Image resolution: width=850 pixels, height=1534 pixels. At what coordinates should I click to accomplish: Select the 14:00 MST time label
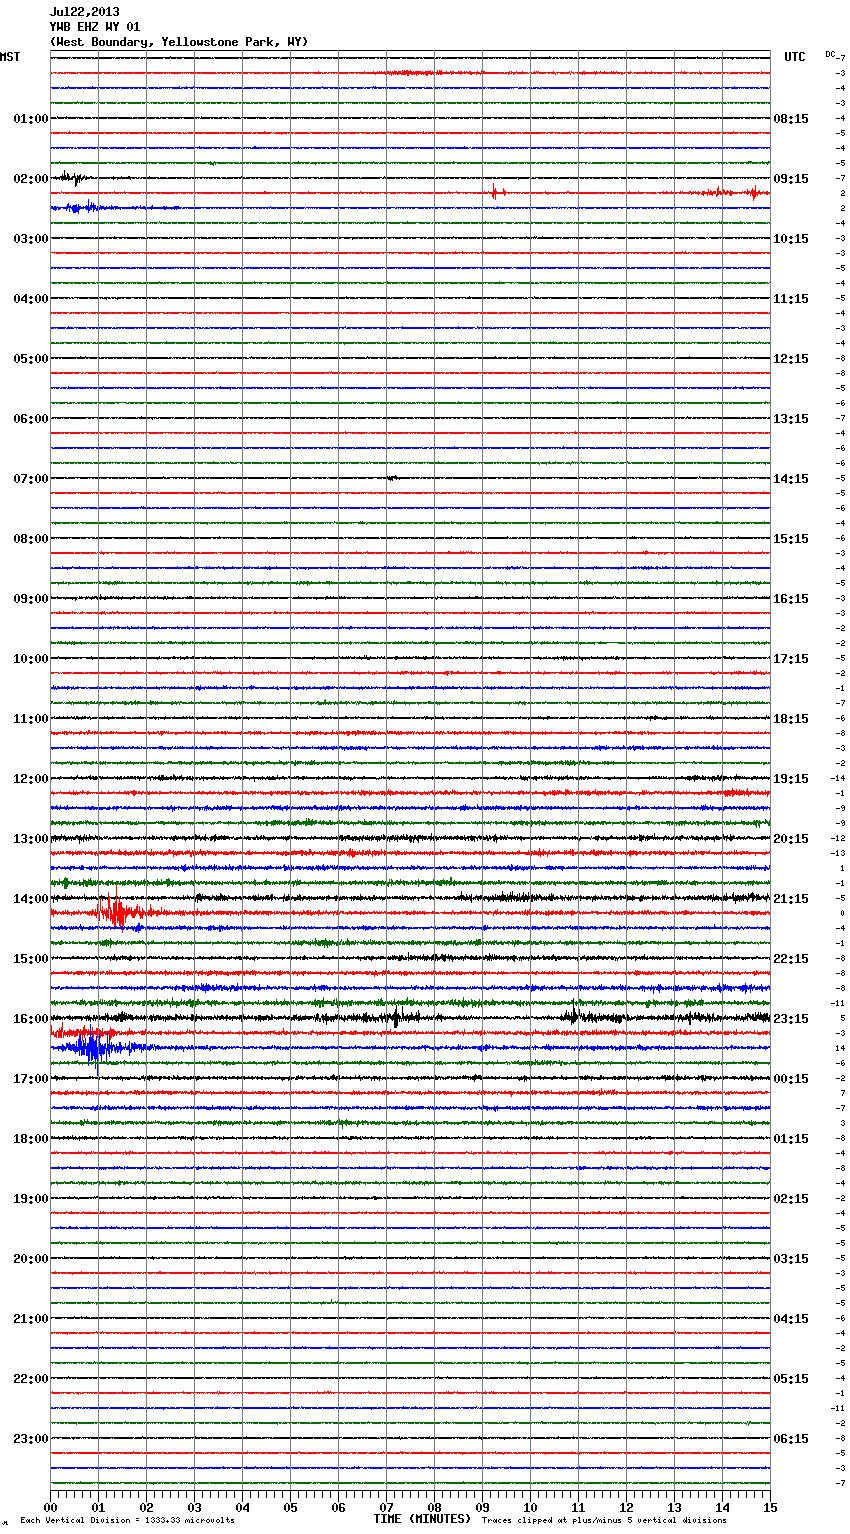[x=31, y=899]
